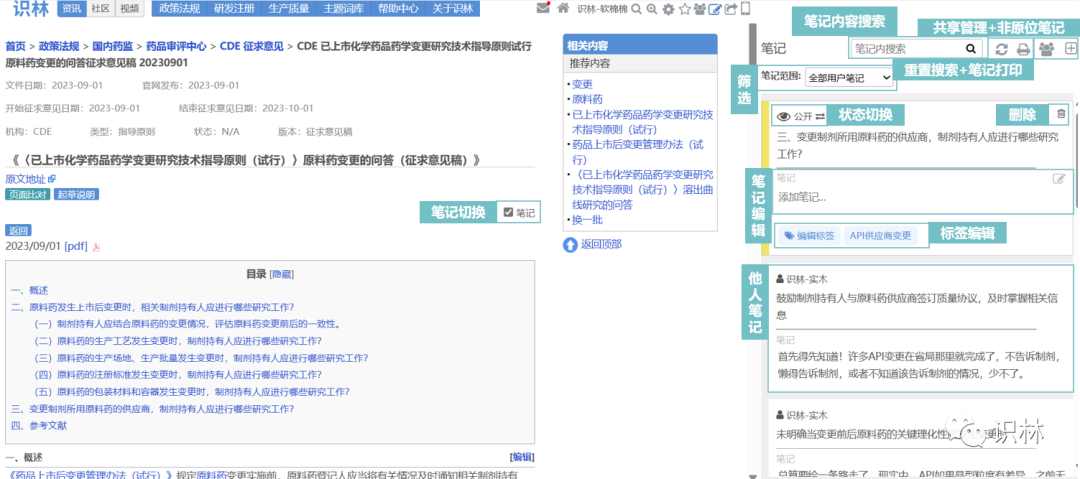The width and height of the screenshot is (1080, 479).
Task: Click the advanced search magnifier-plus icon
Action: click(x=652, y=9)
